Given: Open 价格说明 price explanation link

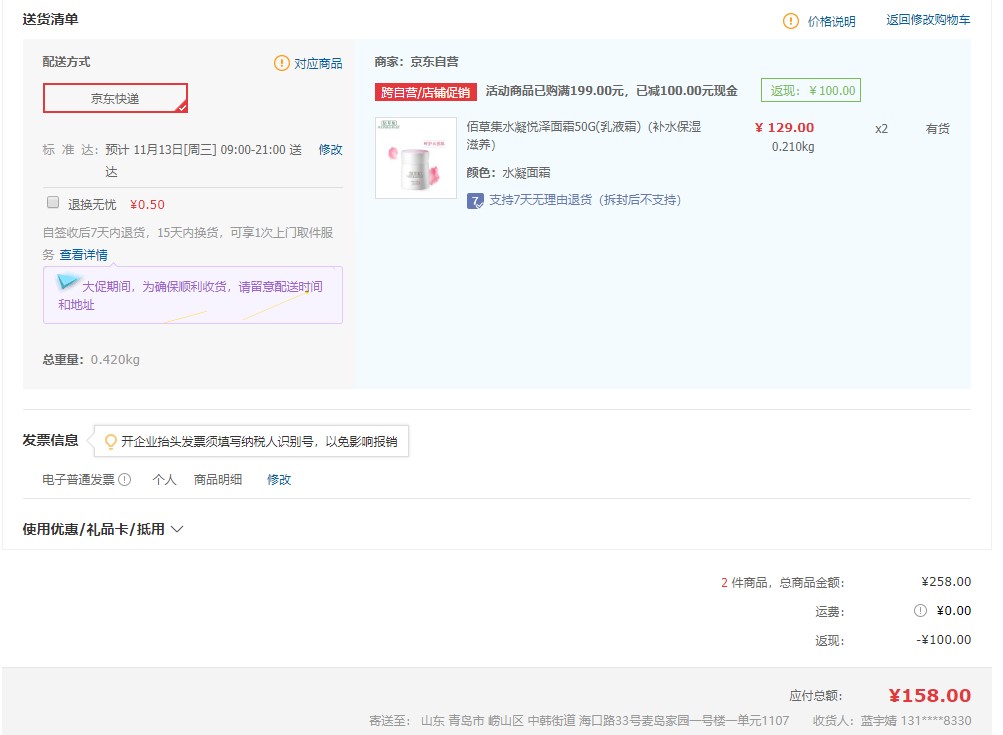Looking at the screenshot, I should (831, 21).
